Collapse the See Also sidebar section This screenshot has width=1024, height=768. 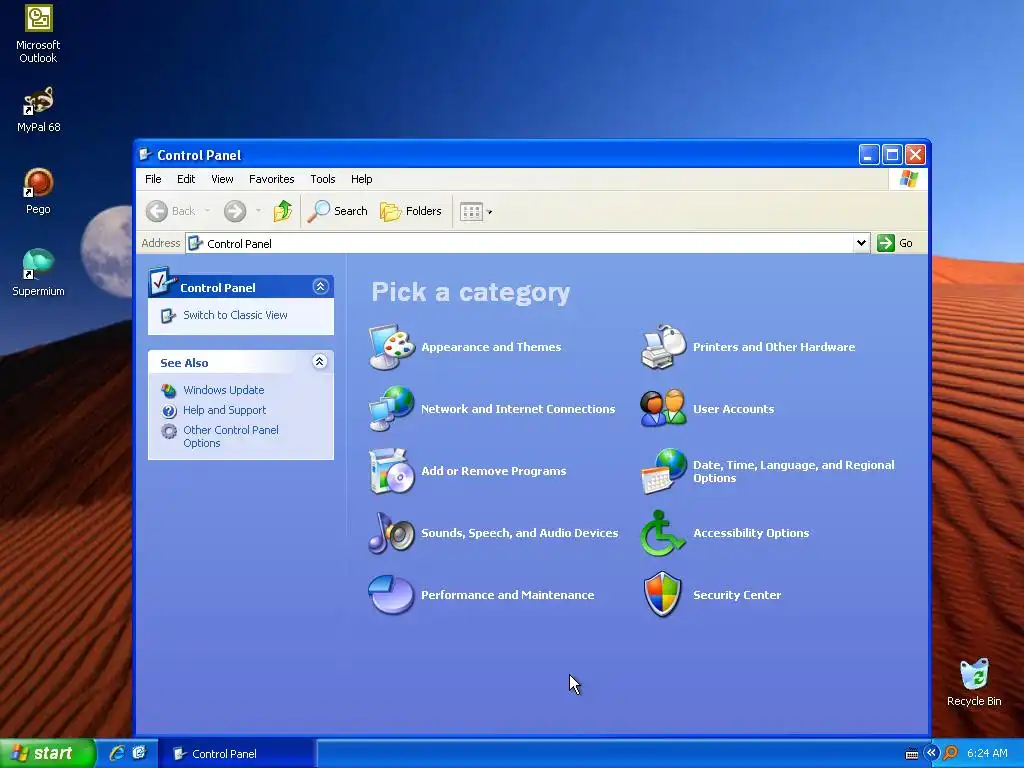[x=319, y=362]
